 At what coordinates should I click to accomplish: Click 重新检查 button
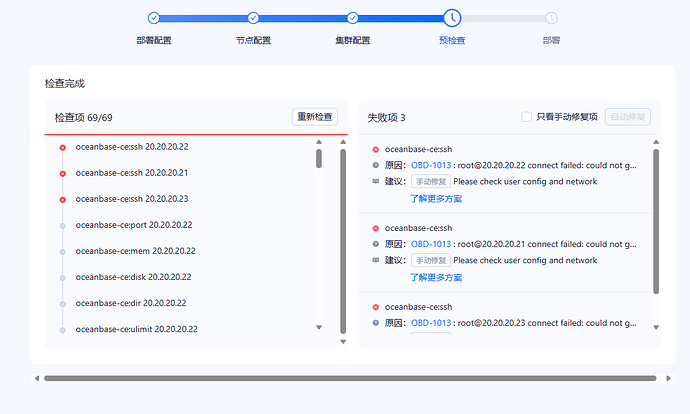315,117
